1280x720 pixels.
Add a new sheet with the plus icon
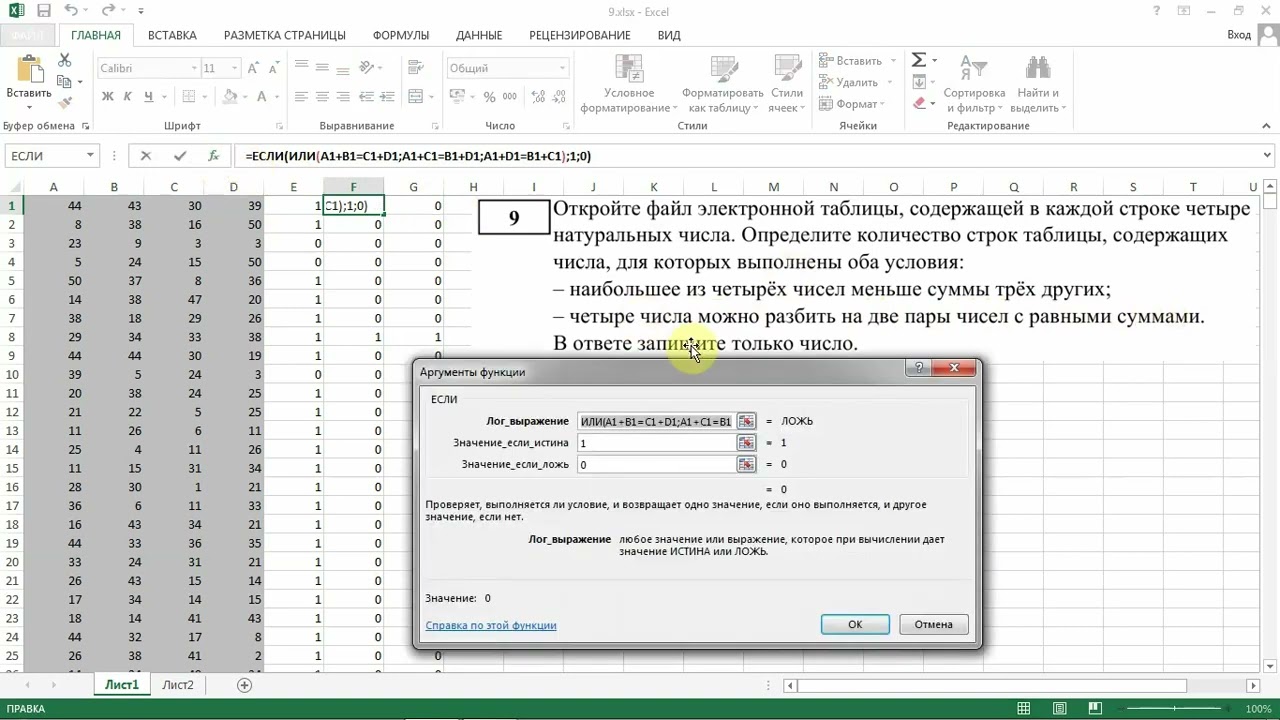[x=244, y=685]
